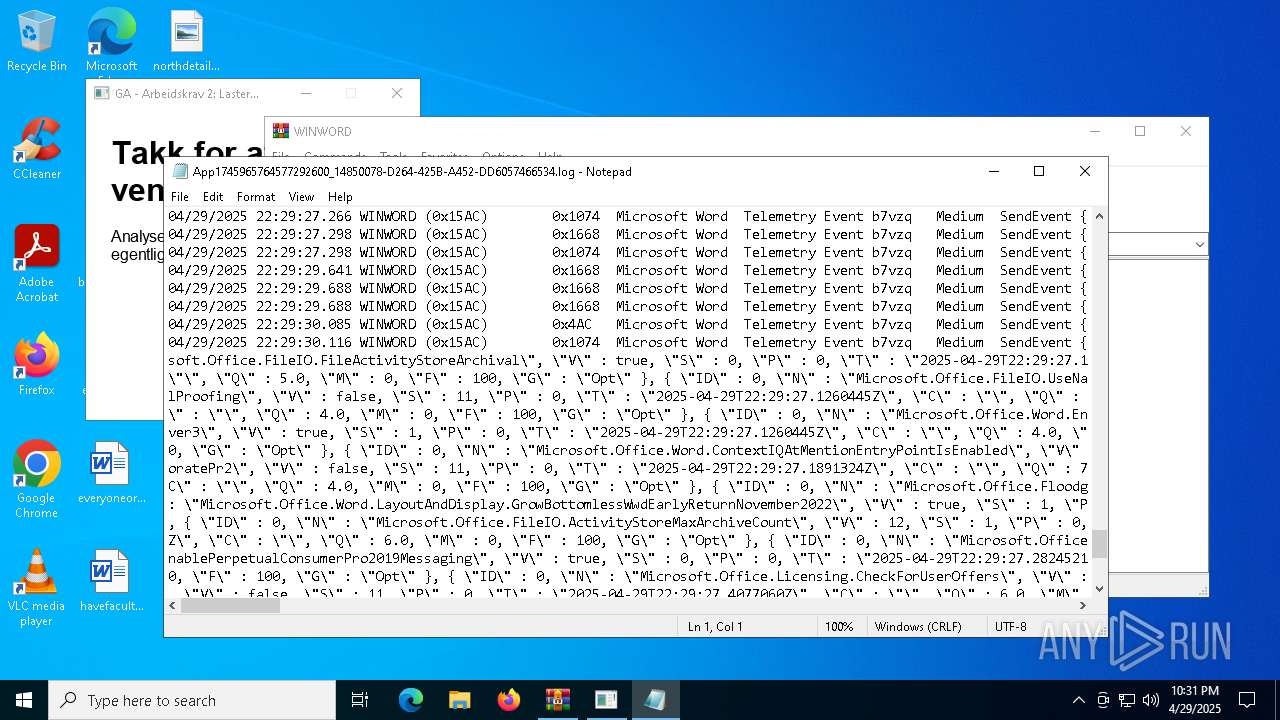Click the log line with 0x4AC
The image size is (1280, 720).
[627, 324]
